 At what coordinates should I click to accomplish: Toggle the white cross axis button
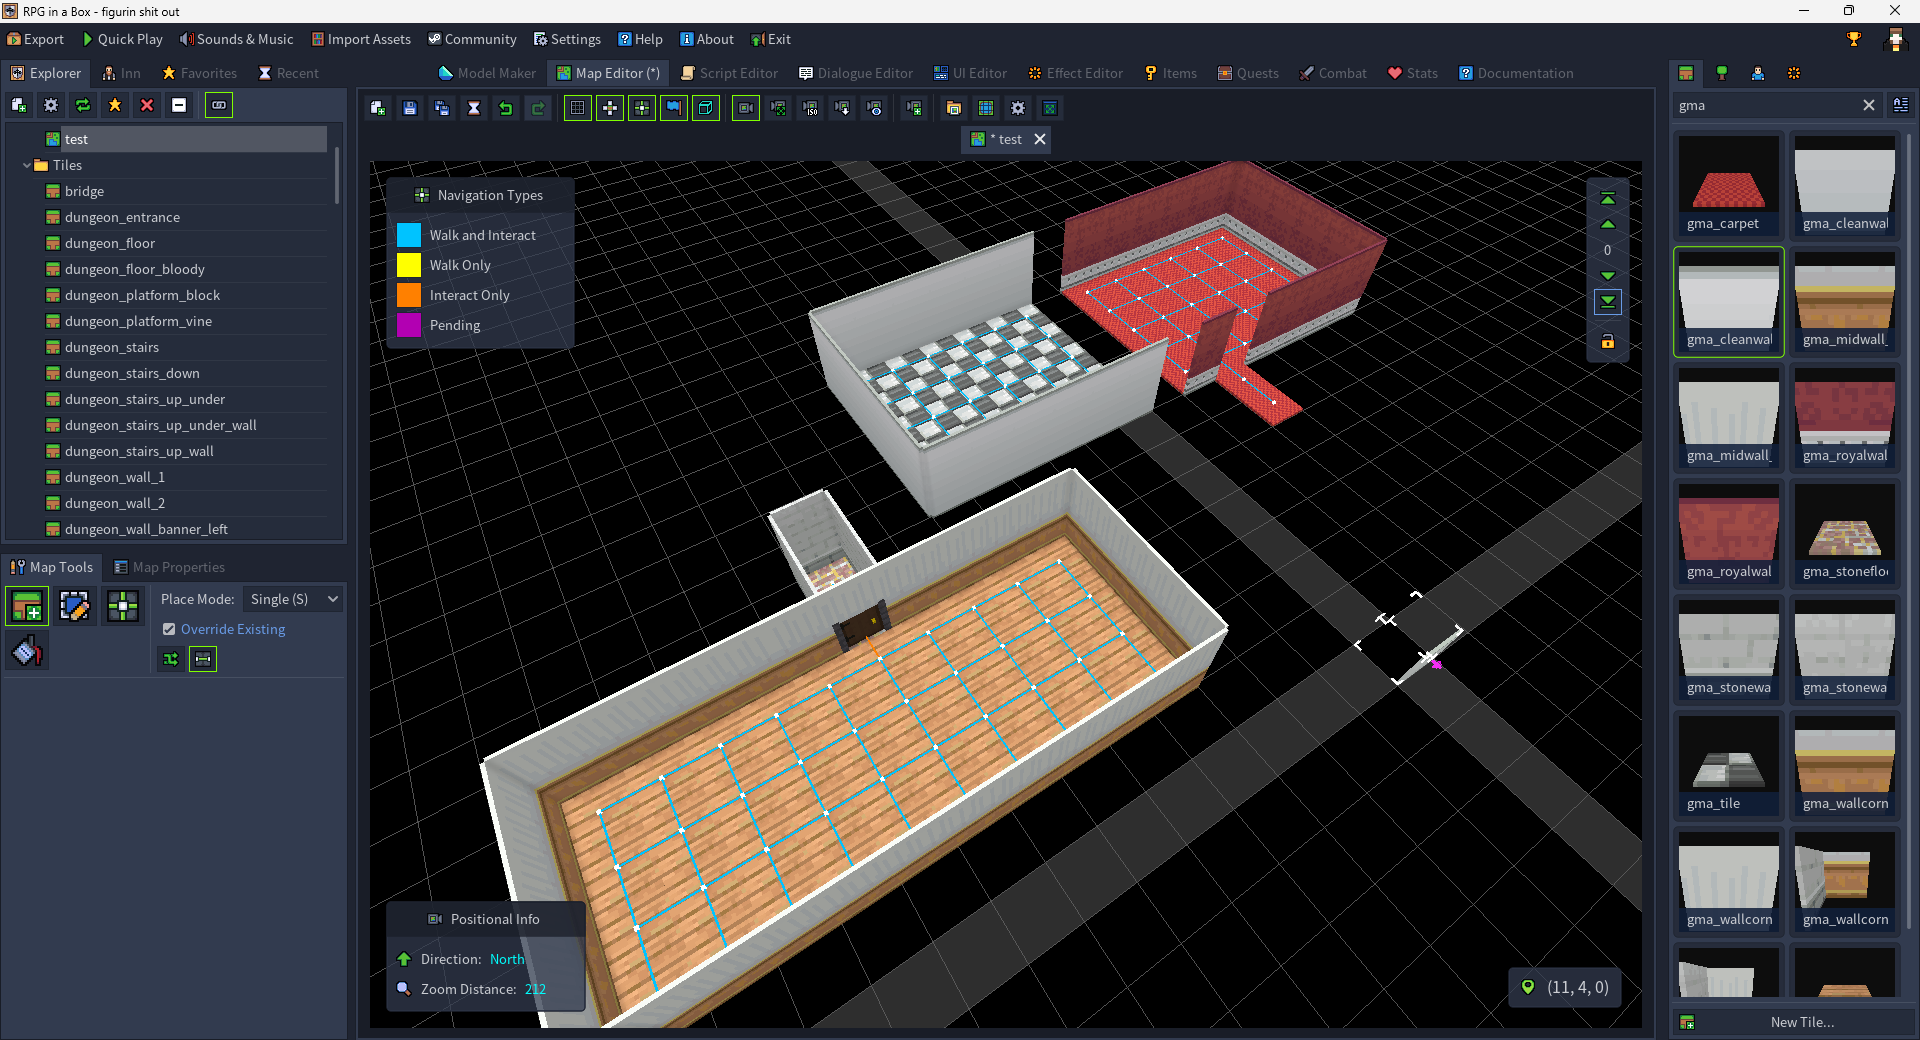point(610,108)
